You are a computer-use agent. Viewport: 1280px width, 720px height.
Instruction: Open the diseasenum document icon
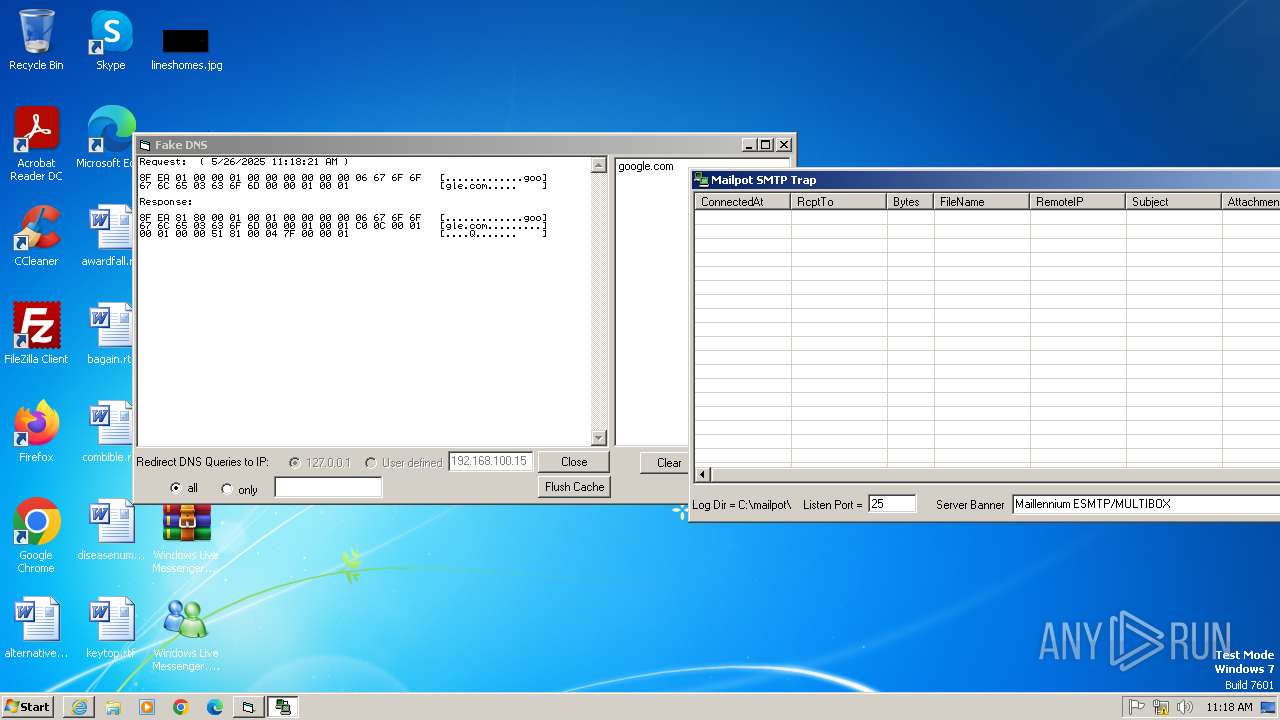click(110, 530)
